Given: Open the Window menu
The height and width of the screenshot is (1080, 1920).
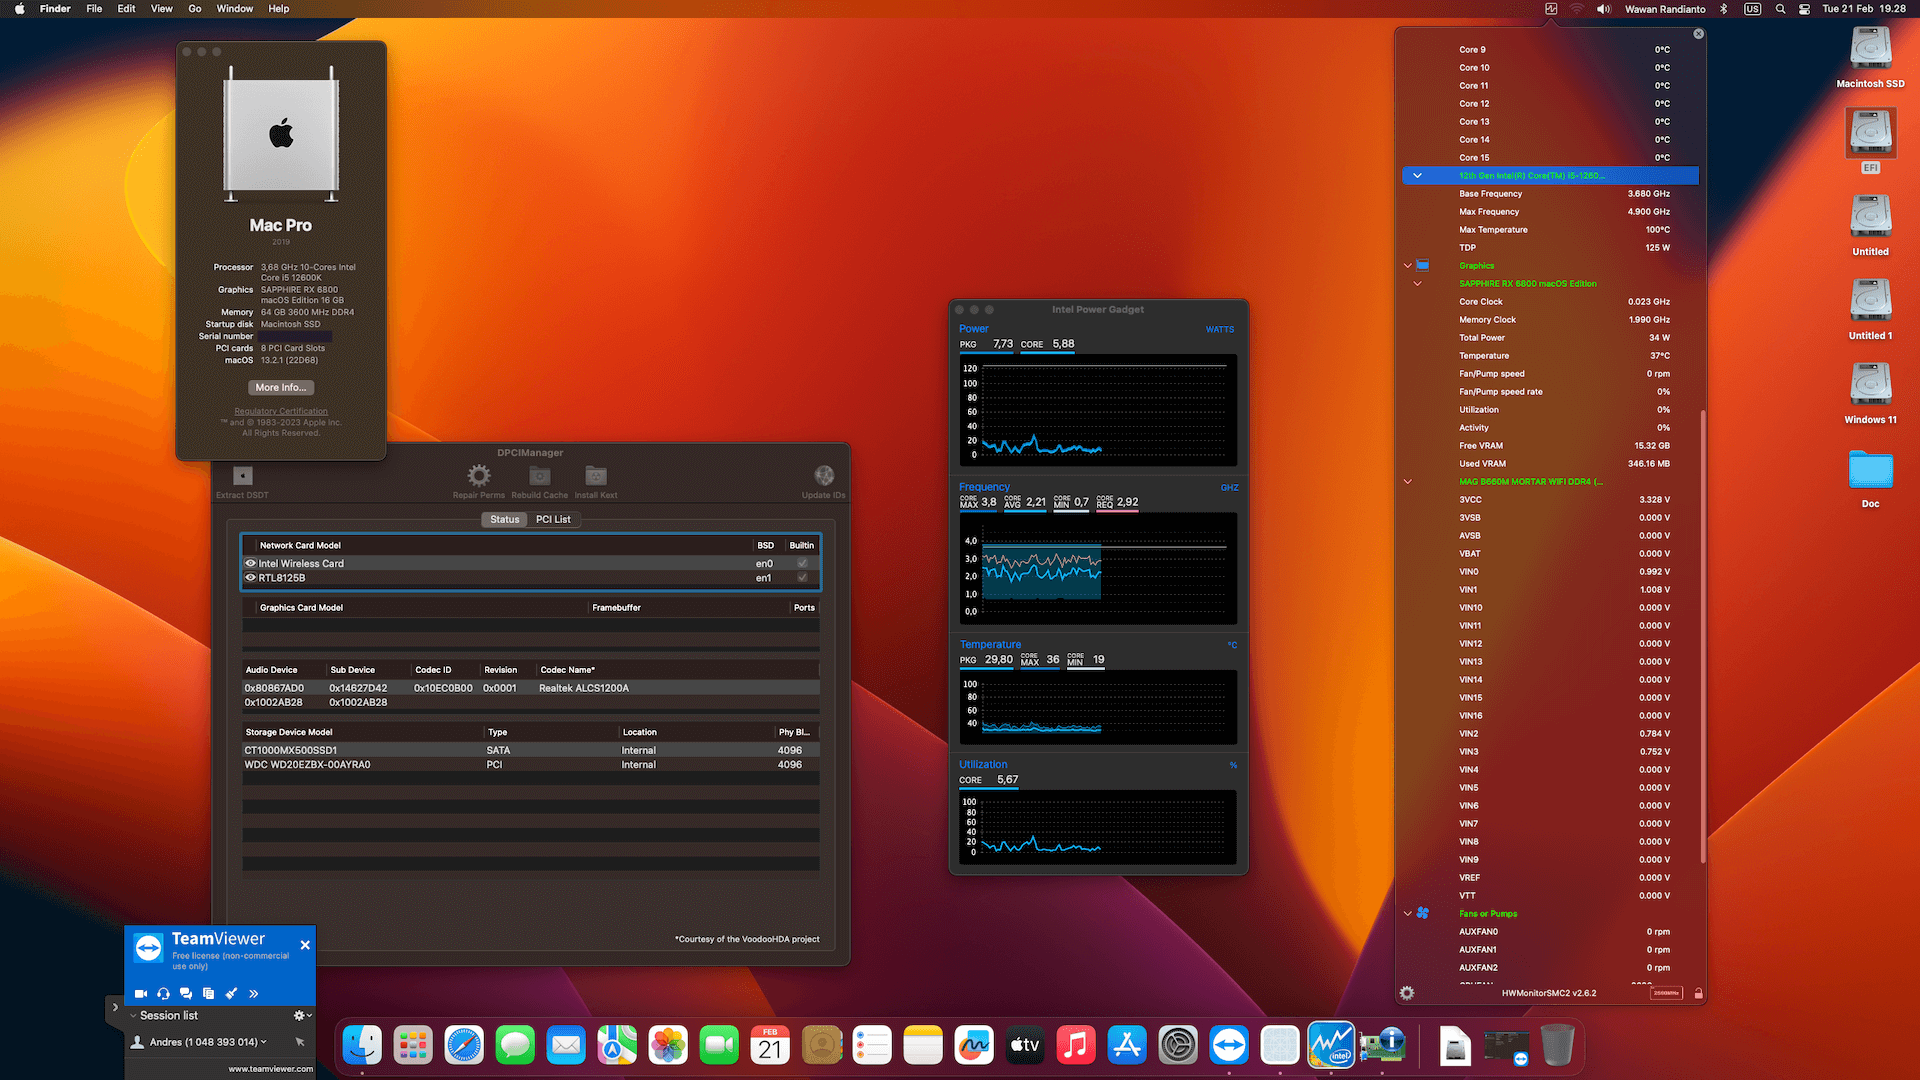Looking at the screenshot, I should [x=235, y=9].
